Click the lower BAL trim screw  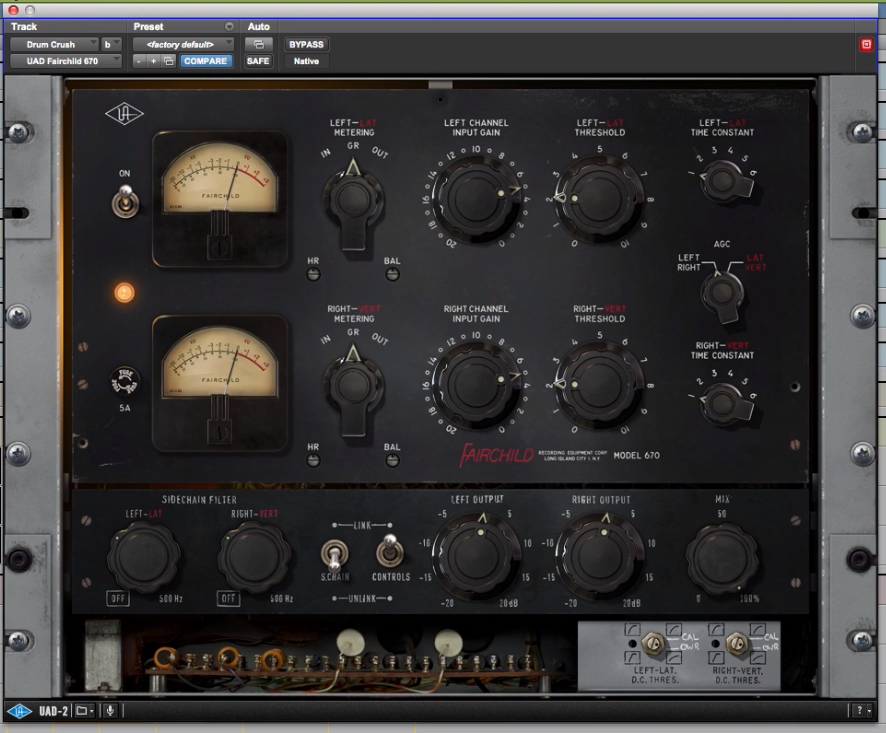point(392,461)
